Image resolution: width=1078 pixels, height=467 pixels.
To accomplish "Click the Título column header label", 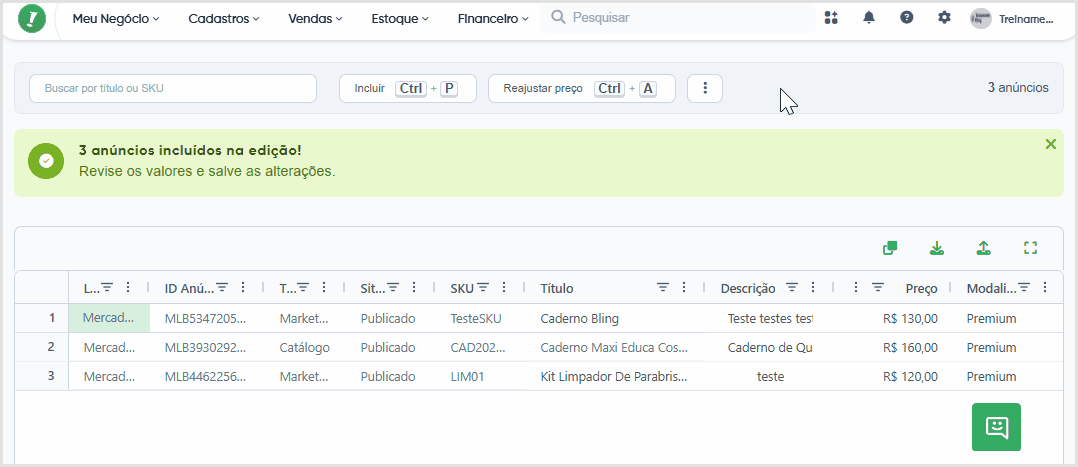I will coord(557,288).
